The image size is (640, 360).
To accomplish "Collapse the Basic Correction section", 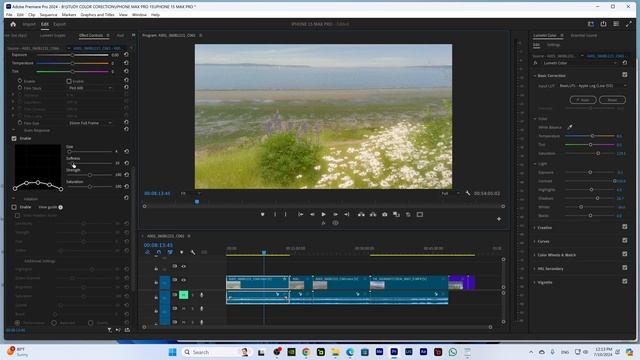I will (x=535, y=76).
